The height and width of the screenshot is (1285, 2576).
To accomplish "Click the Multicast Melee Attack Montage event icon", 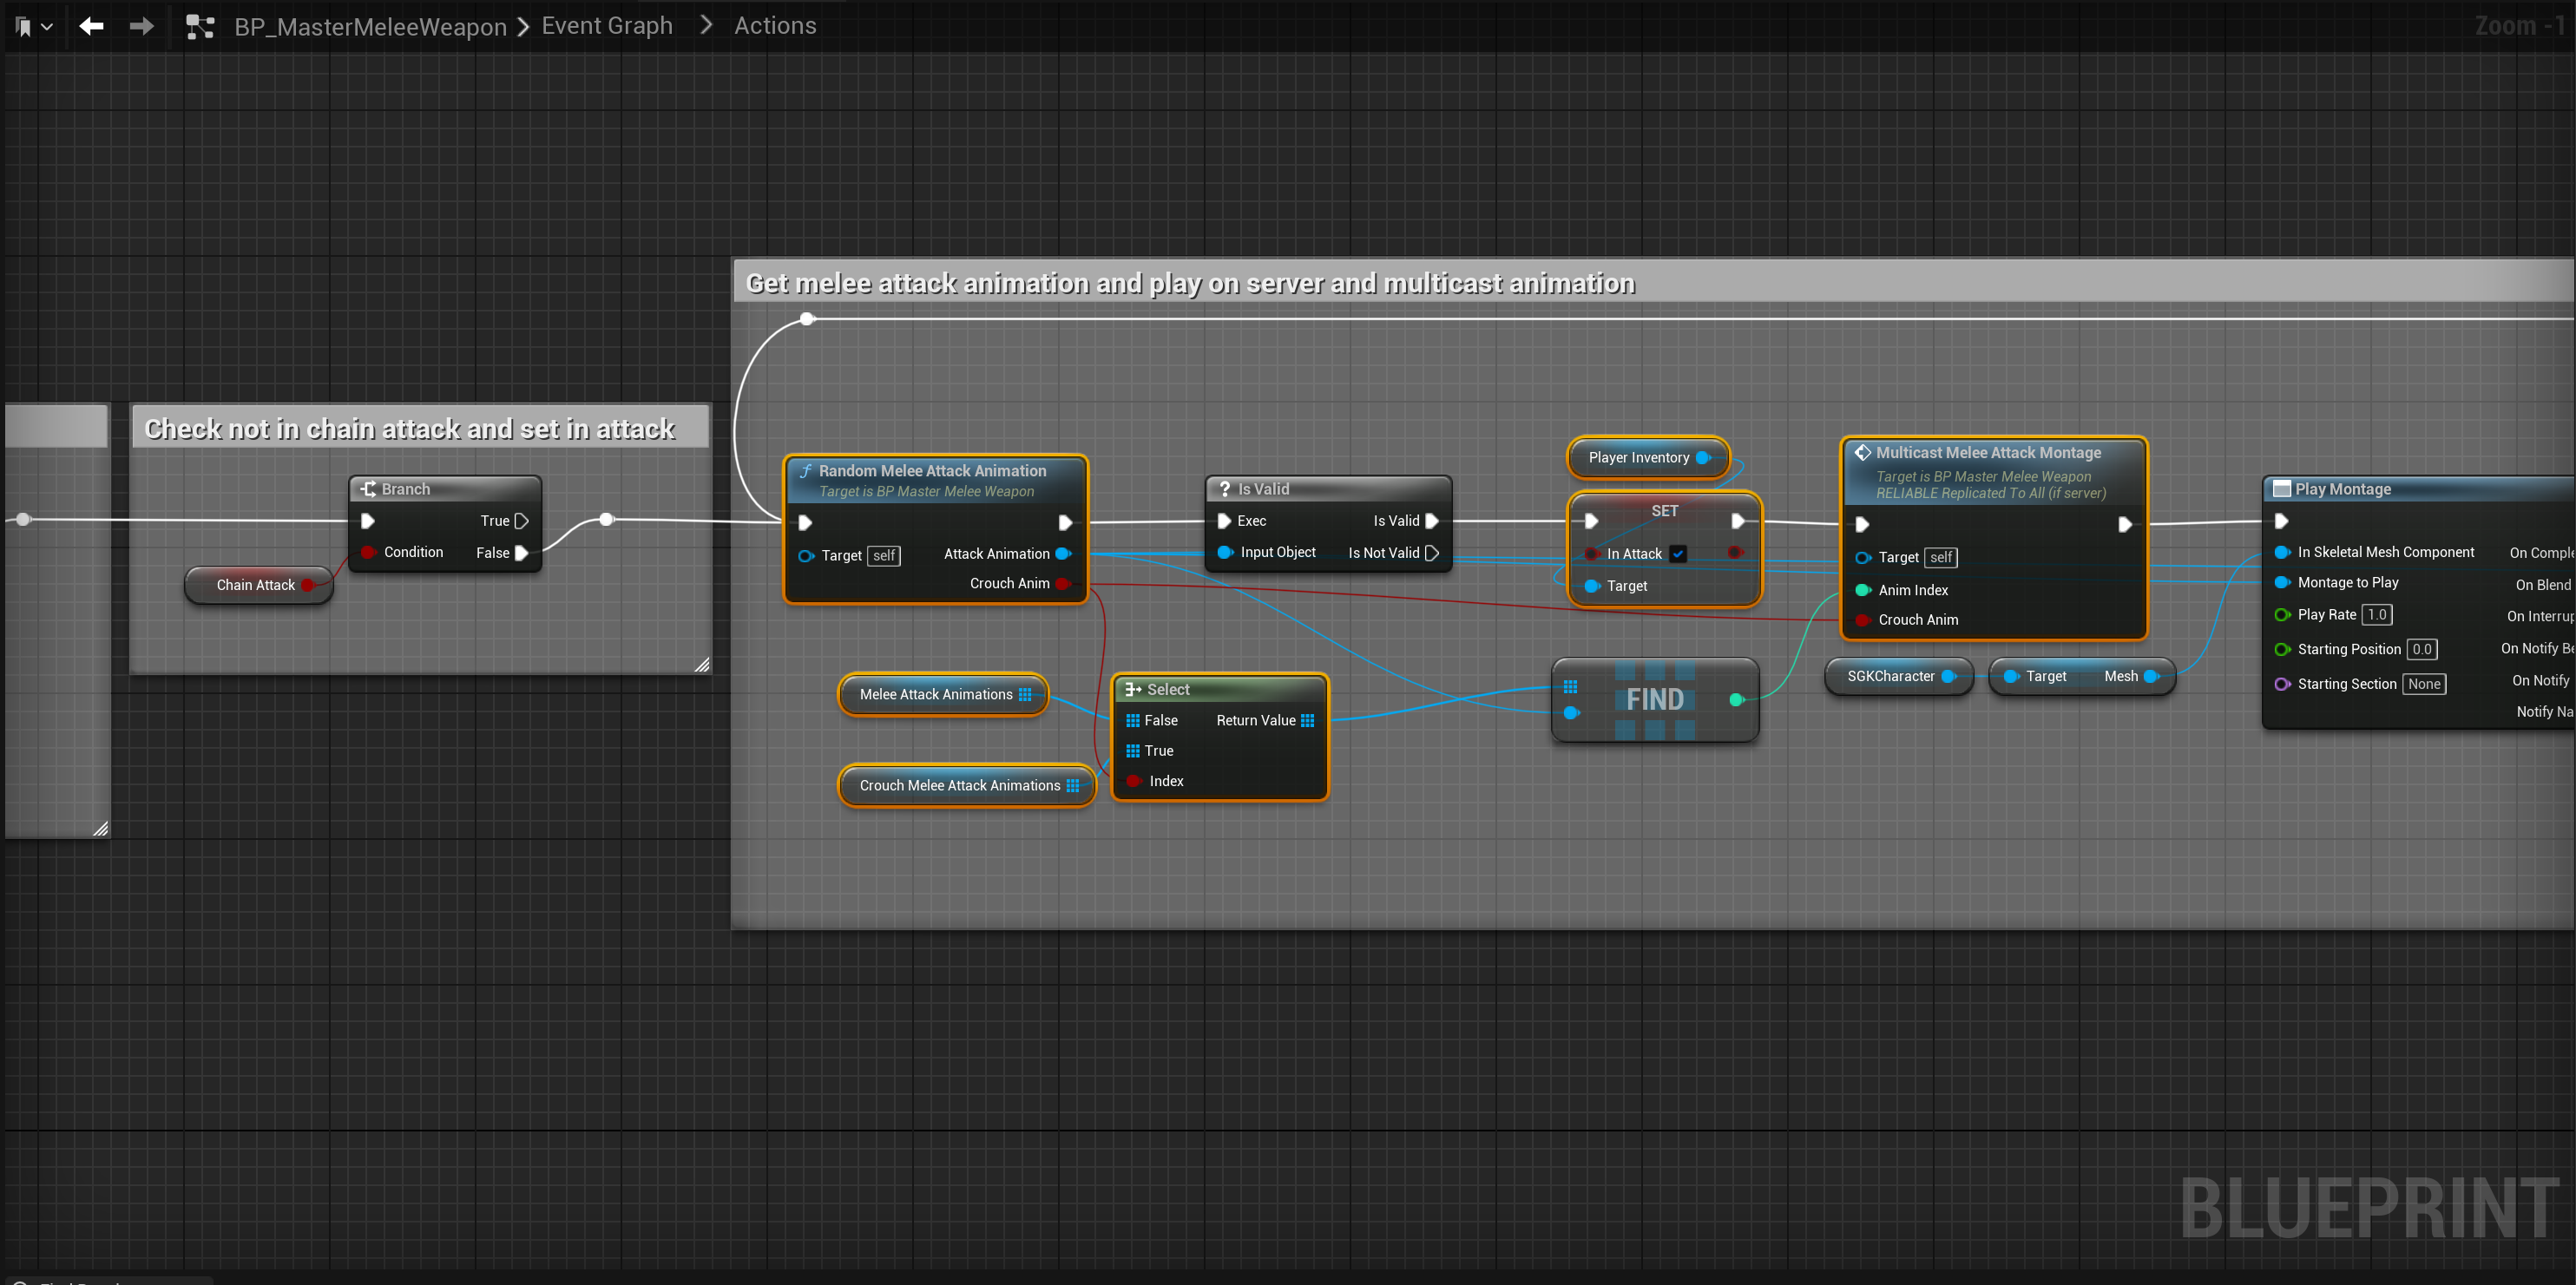I will point(1862,453).
